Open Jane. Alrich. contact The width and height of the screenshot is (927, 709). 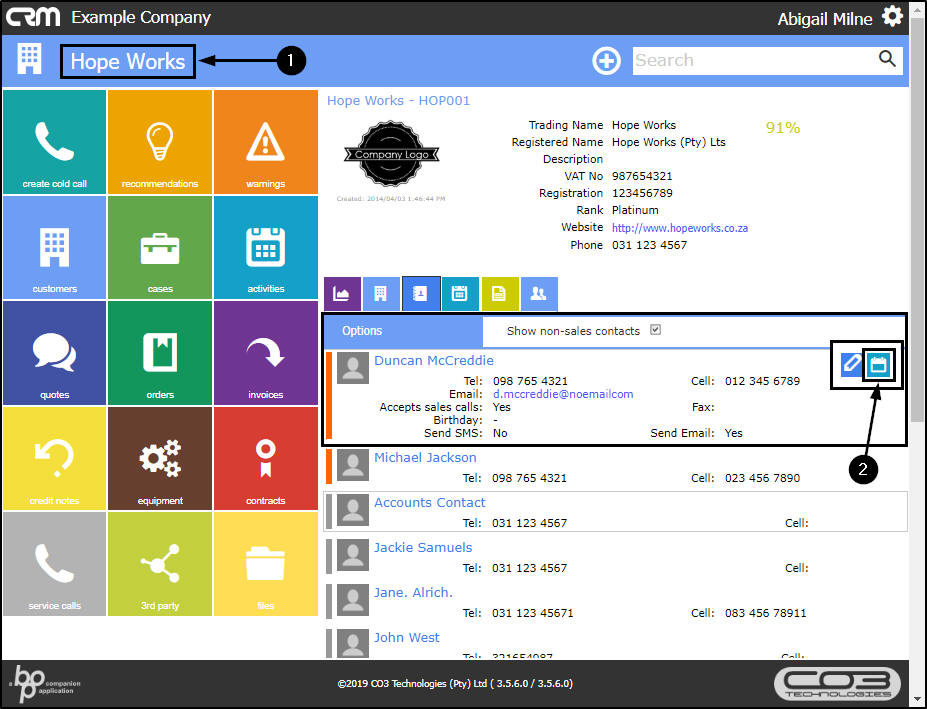[x=413, y=592]
